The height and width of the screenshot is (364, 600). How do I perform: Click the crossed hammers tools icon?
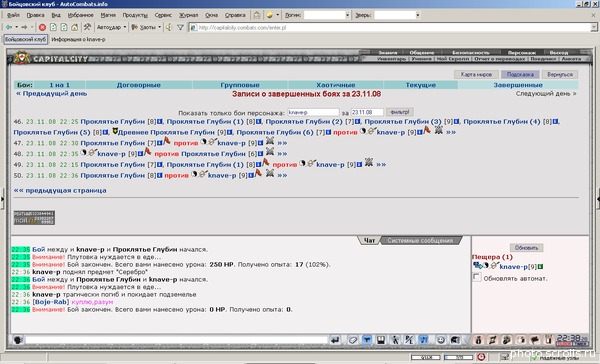[x=87, y=27]
